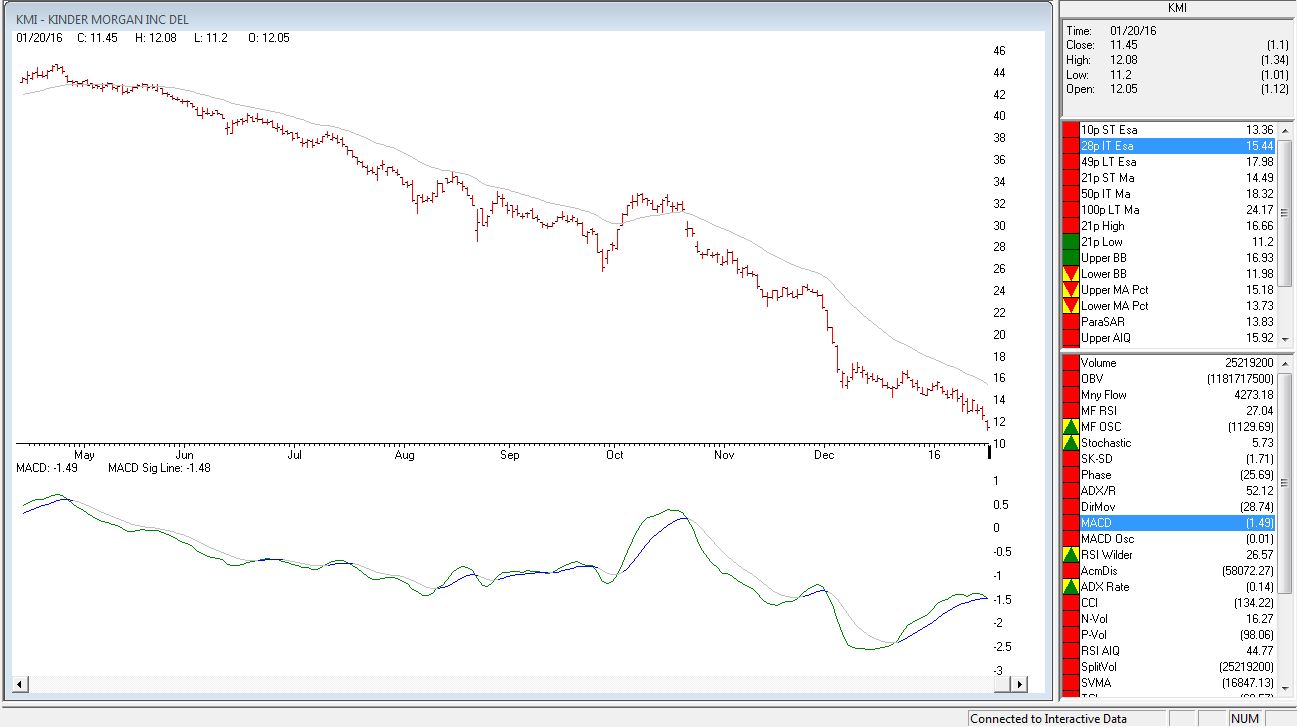Click the Low value 11.2 in the quote panel
This screenshot has height=727, width=1297.
point(1121,75)
